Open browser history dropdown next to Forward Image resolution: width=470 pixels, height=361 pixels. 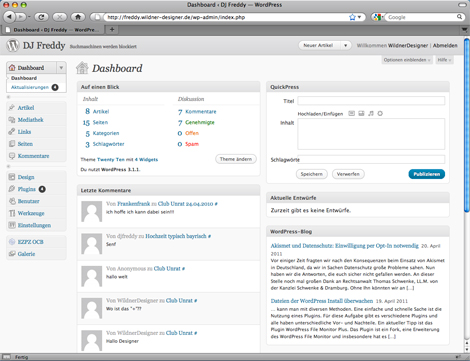click(x=29, y=17)
